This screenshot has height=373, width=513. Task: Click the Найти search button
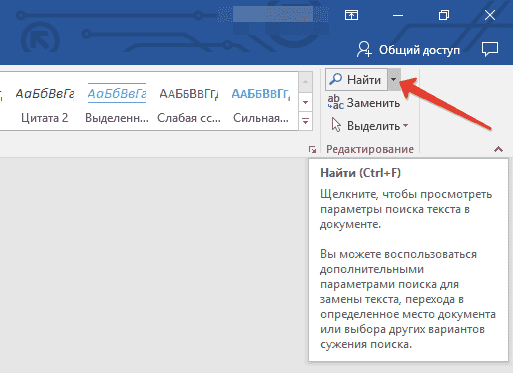[356, 80]
